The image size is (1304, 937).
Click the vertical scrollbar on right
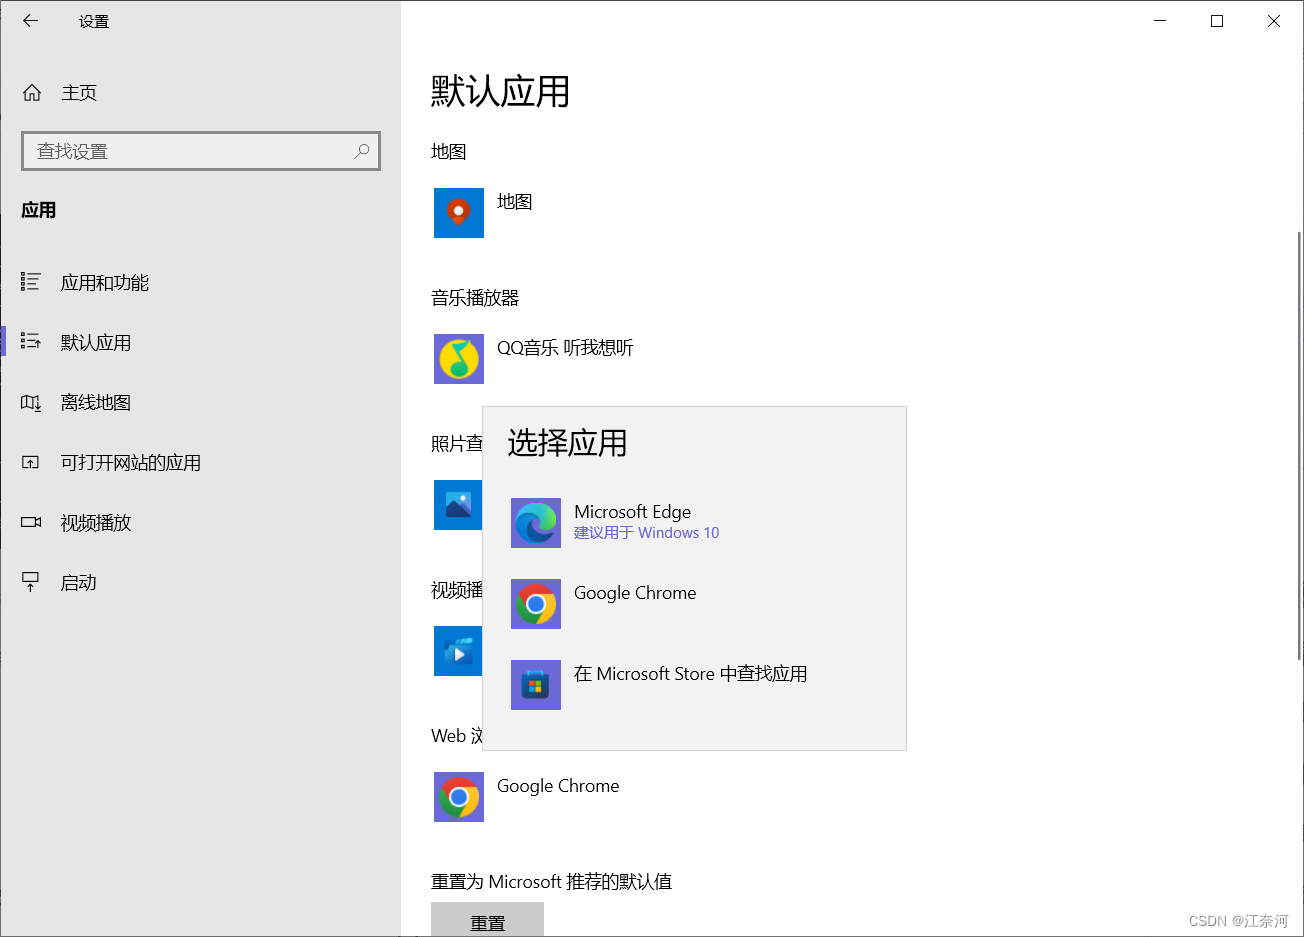click(1299, 445)
